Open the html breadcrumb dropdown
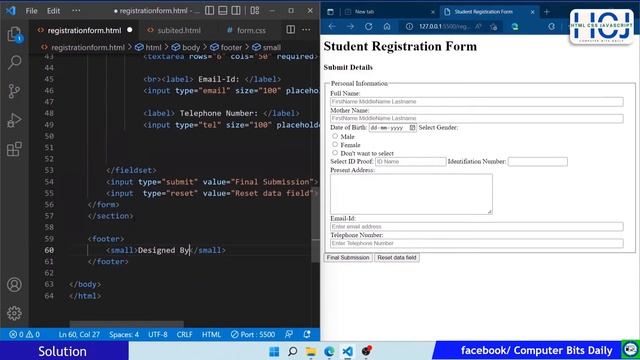 (x=148, y=47)
